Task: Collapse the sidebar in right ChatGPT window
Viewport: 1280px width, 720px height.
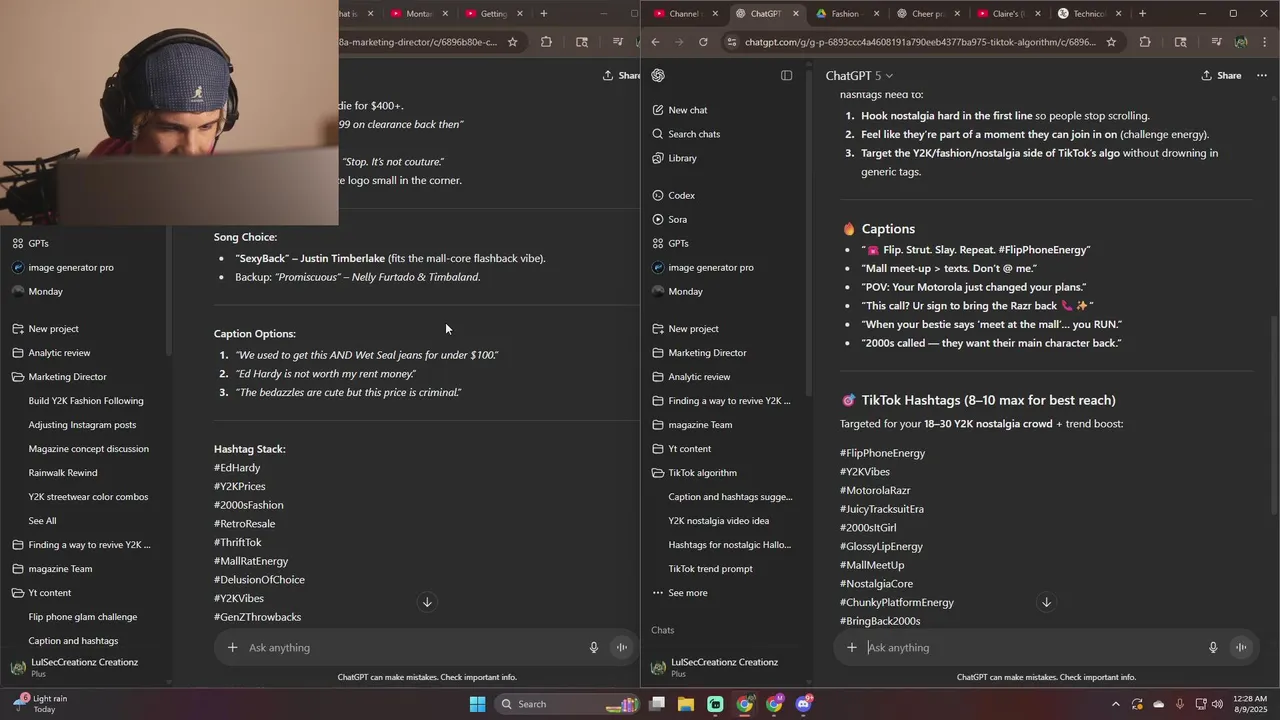Action: (787, 76)
